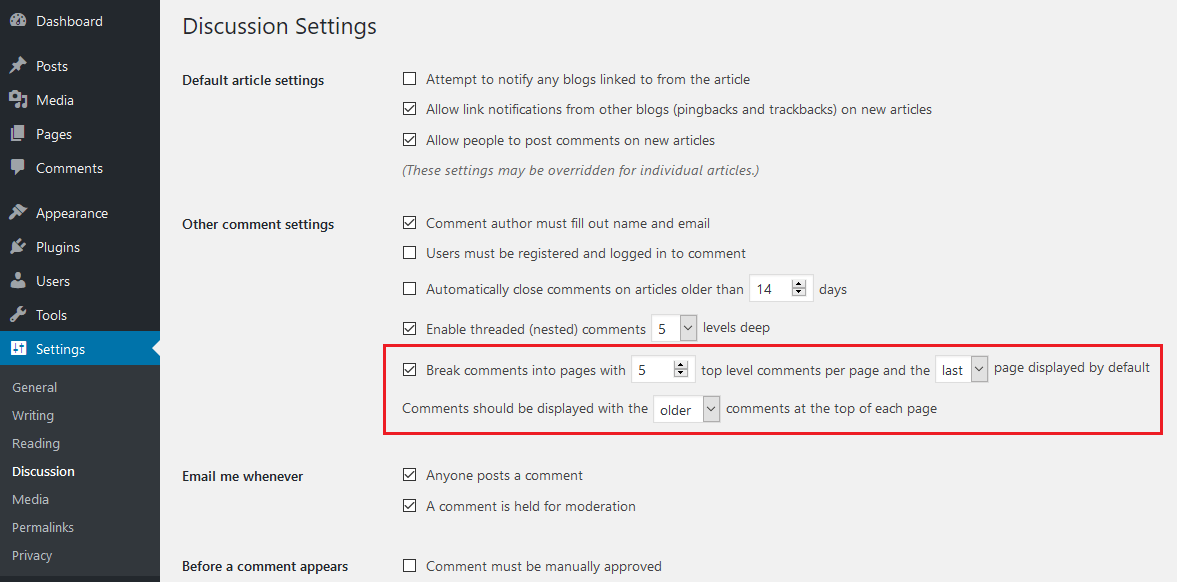Screen dimensions: 1177x582
Task: Select the Comments bubble icon
Action: coord(17,167)
